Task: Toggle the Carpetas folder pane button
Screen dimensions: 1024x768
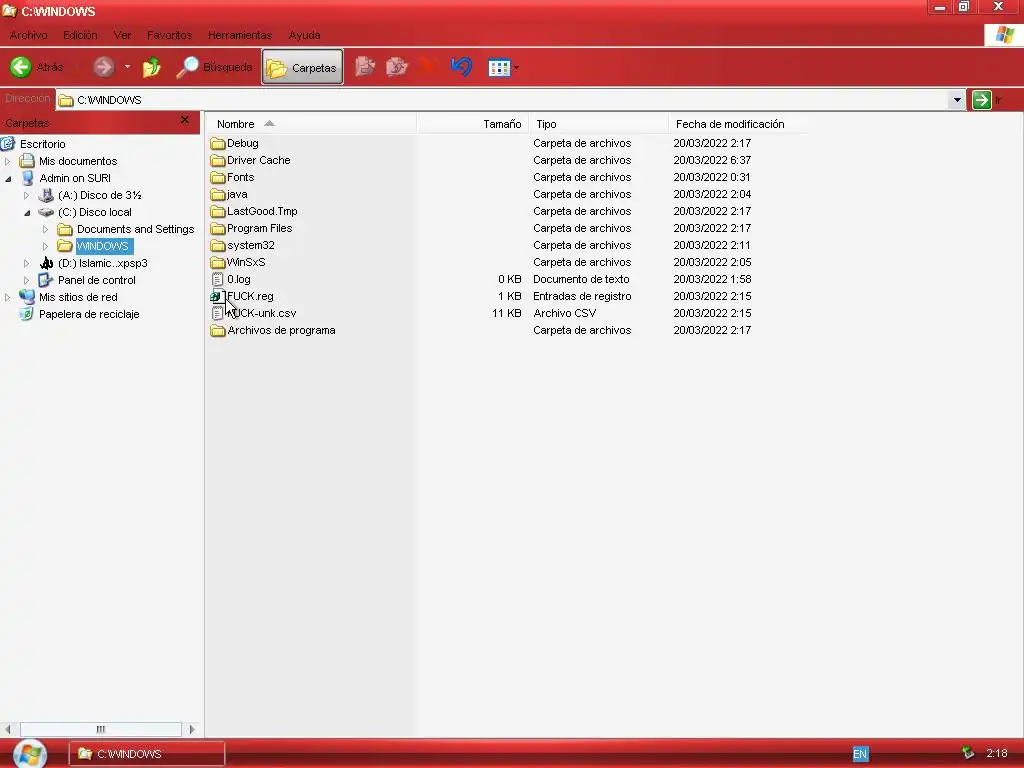Action: point(302,67)
